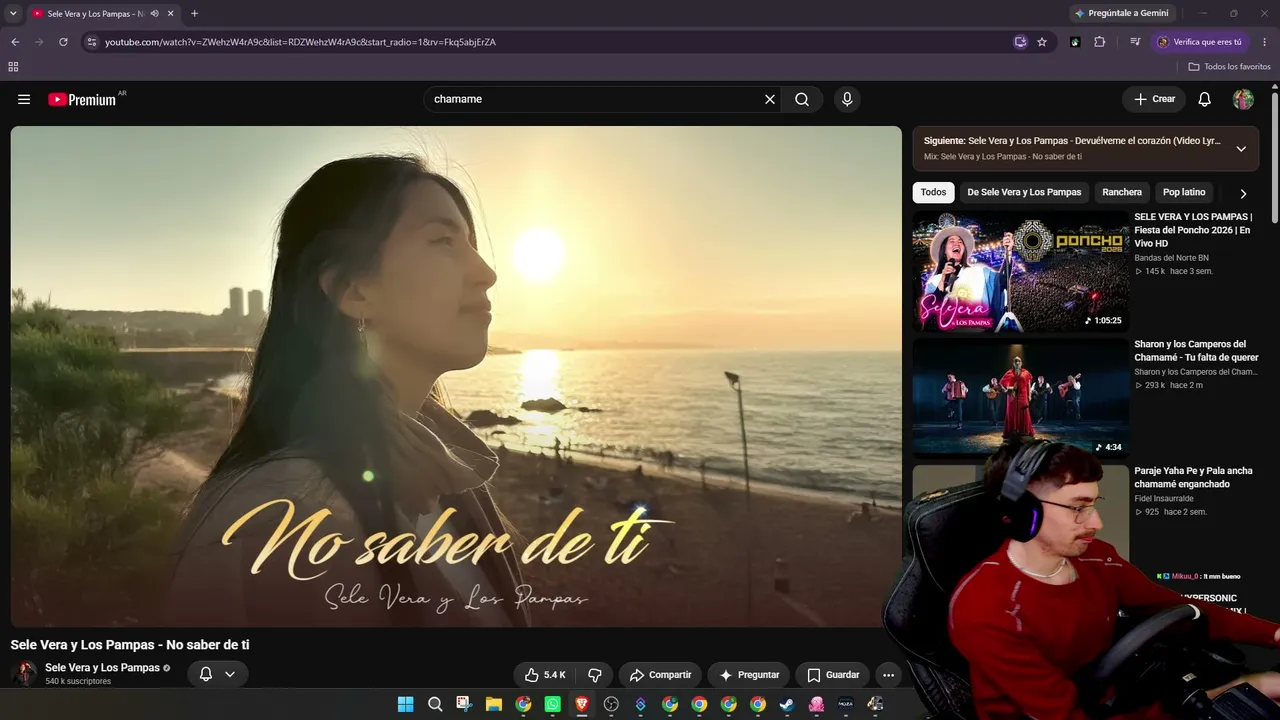This screenshot has height=720, width=1280.
Task: Click the Preguntar button
Action: pos(749,675)
